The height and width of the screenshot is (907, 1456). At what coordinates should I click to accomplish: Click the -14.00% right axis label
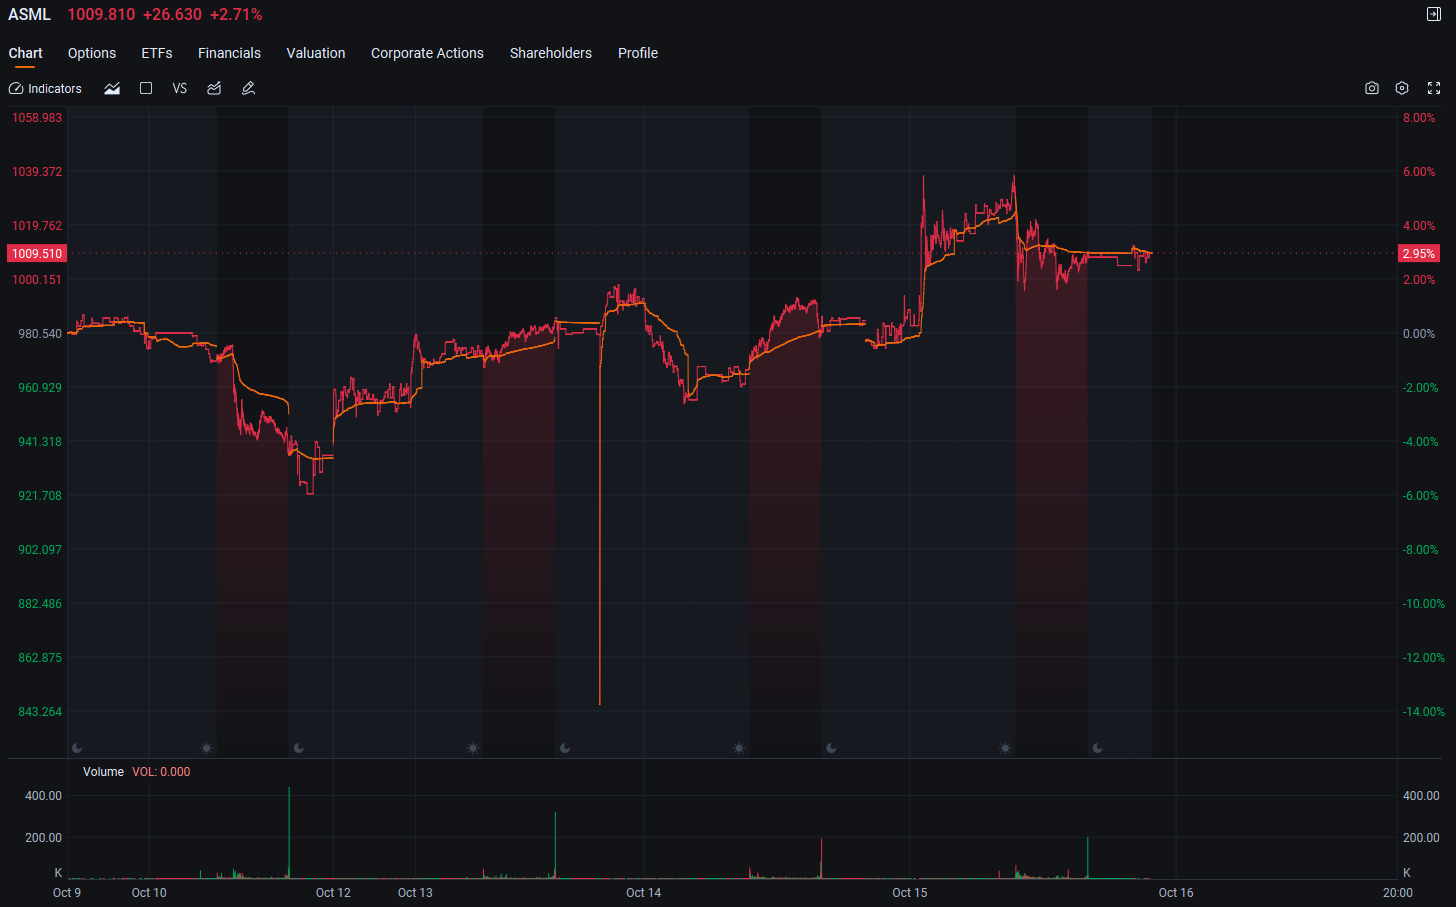1423,712
